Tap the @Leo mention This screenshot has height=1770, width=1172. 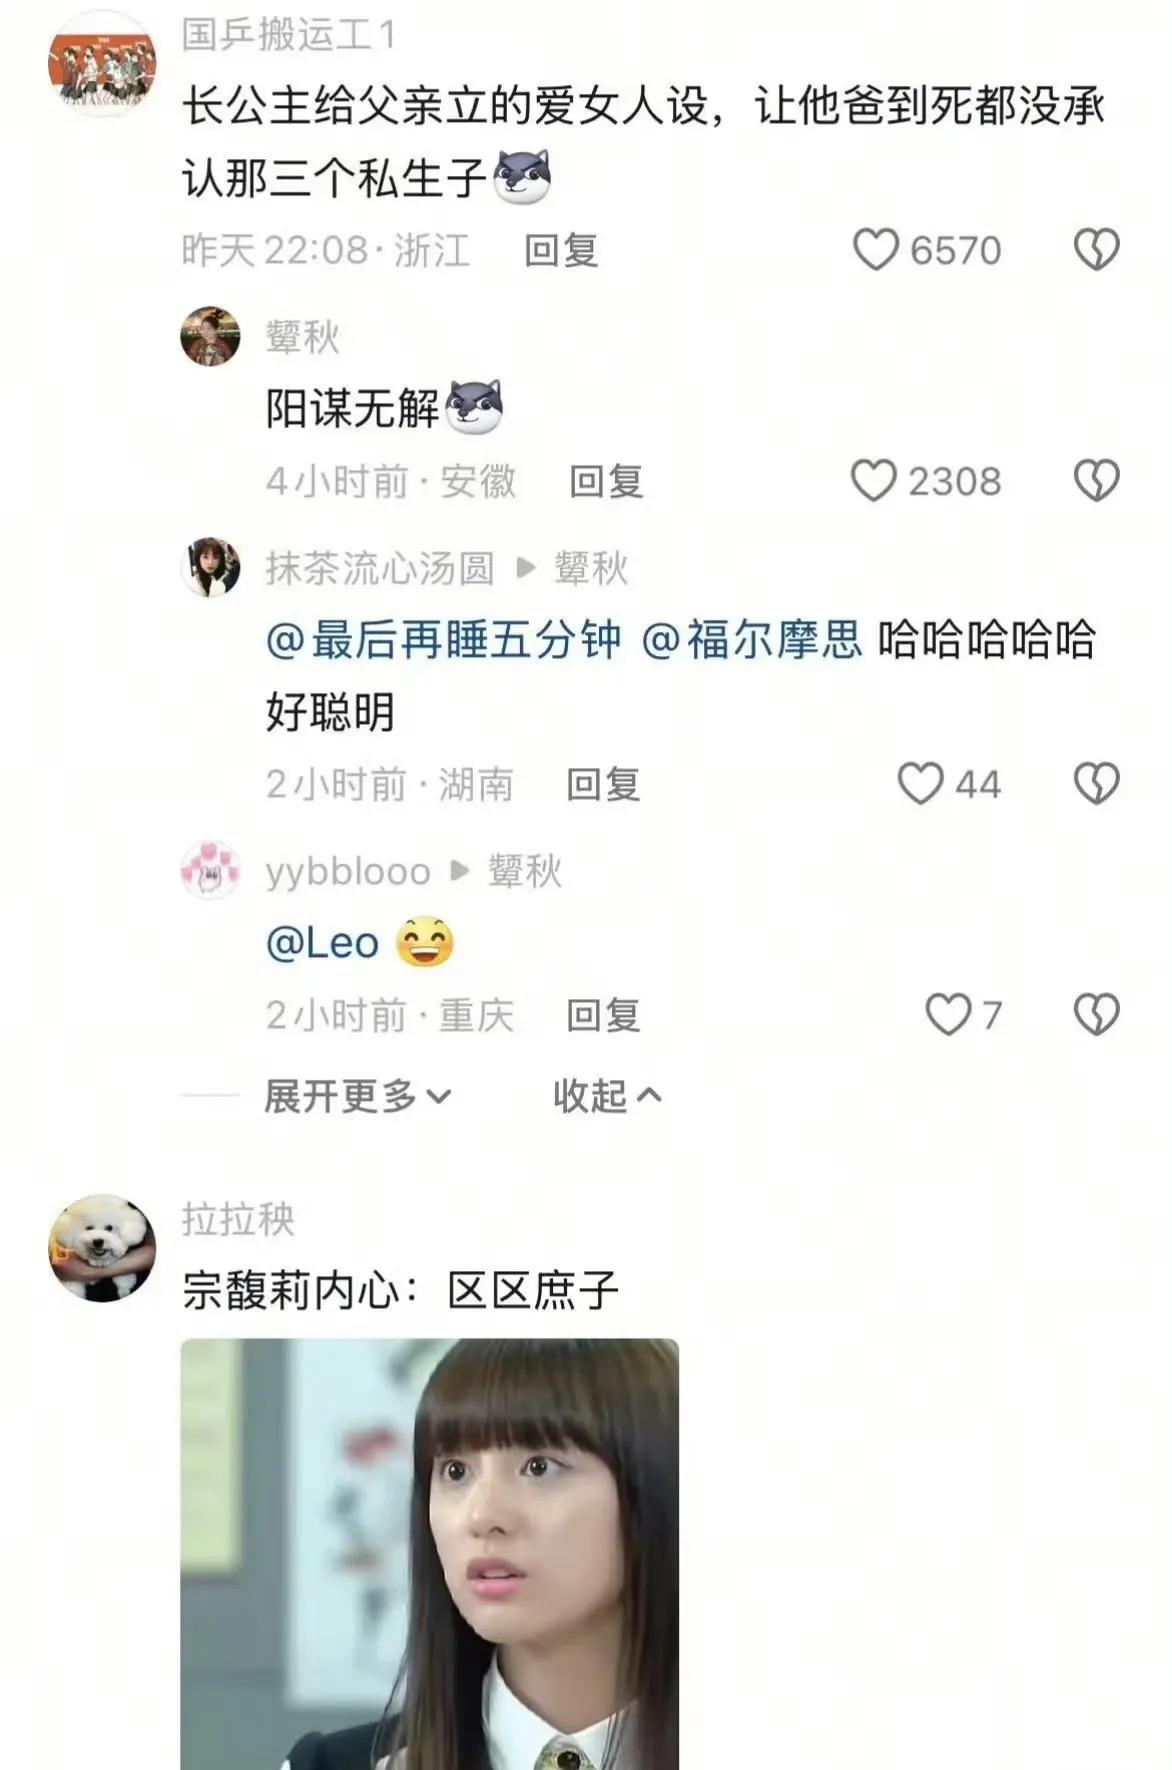(322, 943)
